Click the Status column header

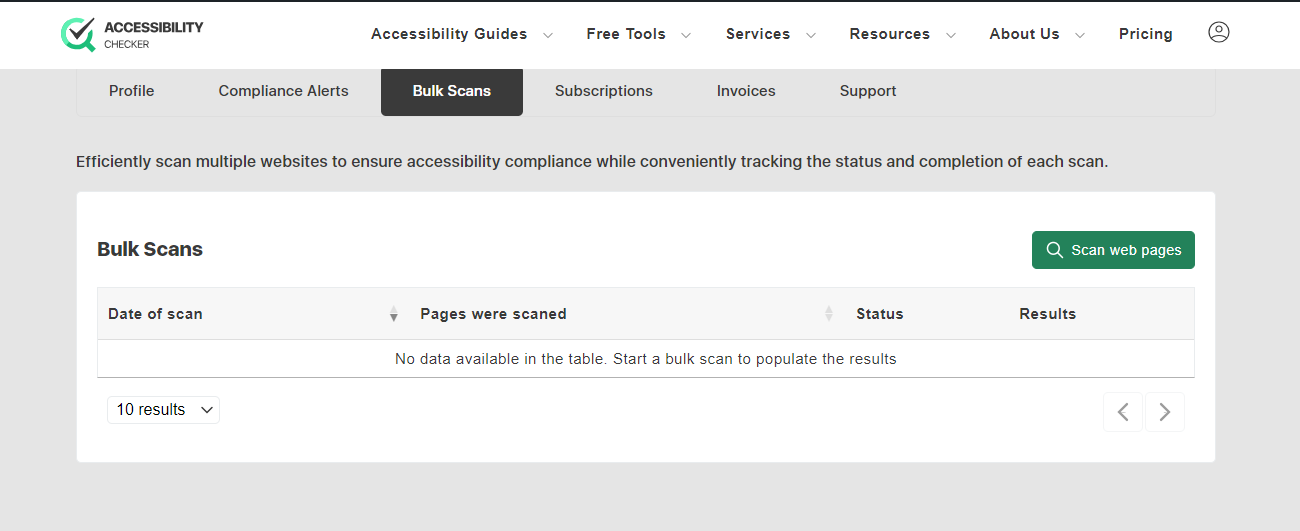point(880,314)
